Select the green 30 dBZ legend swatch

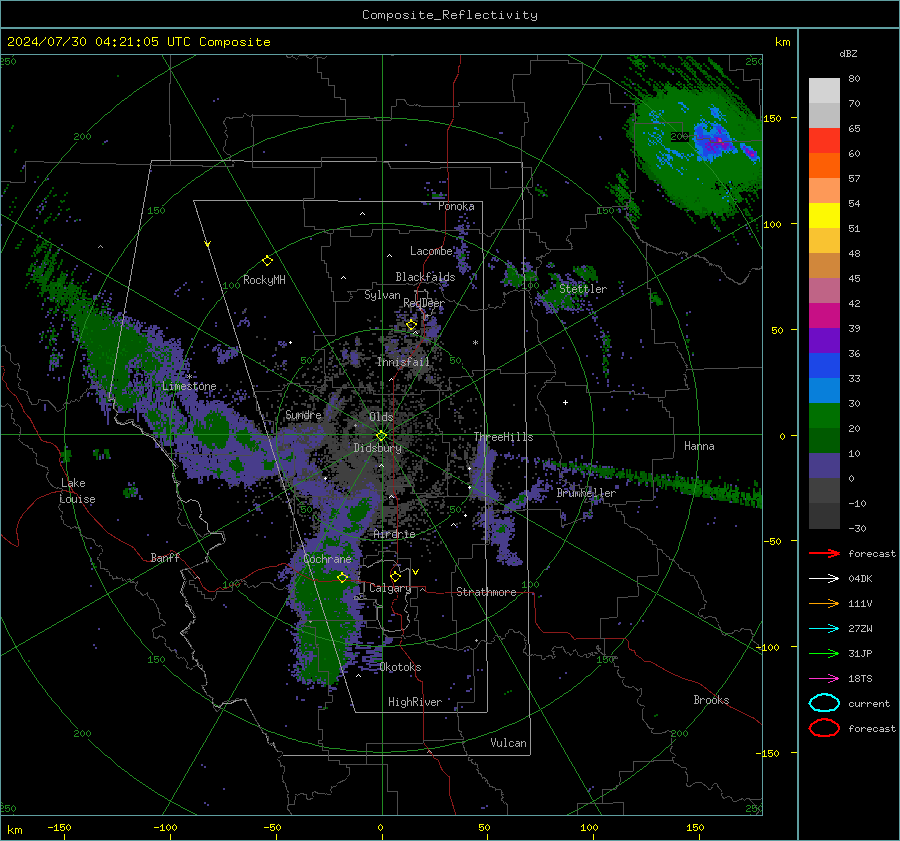(x=824, y=415)
